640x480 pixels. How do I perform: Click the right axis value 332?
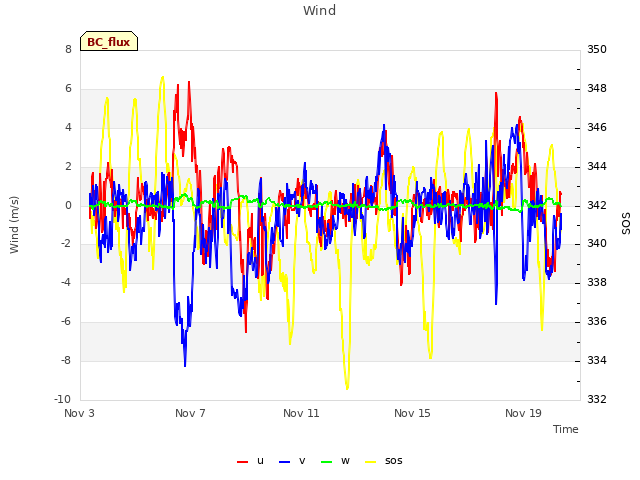click(x=597, y=399)
